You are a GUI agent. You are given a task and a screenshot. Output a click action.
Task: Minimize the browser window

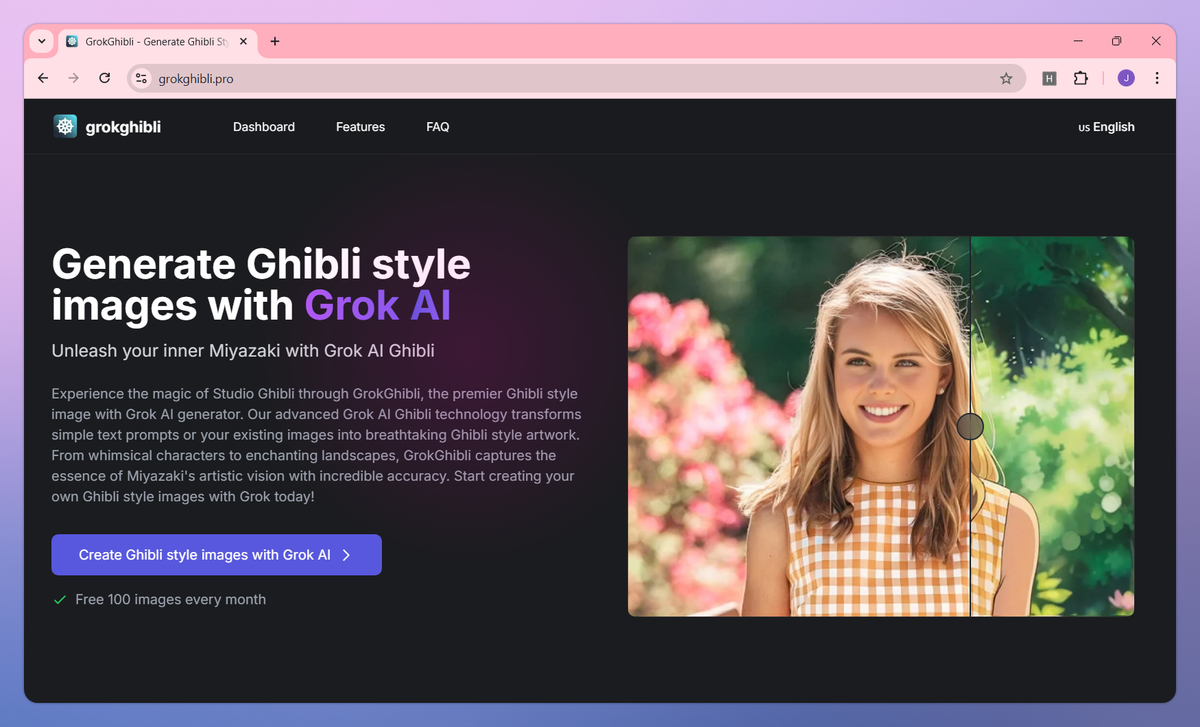[1078, 41]
